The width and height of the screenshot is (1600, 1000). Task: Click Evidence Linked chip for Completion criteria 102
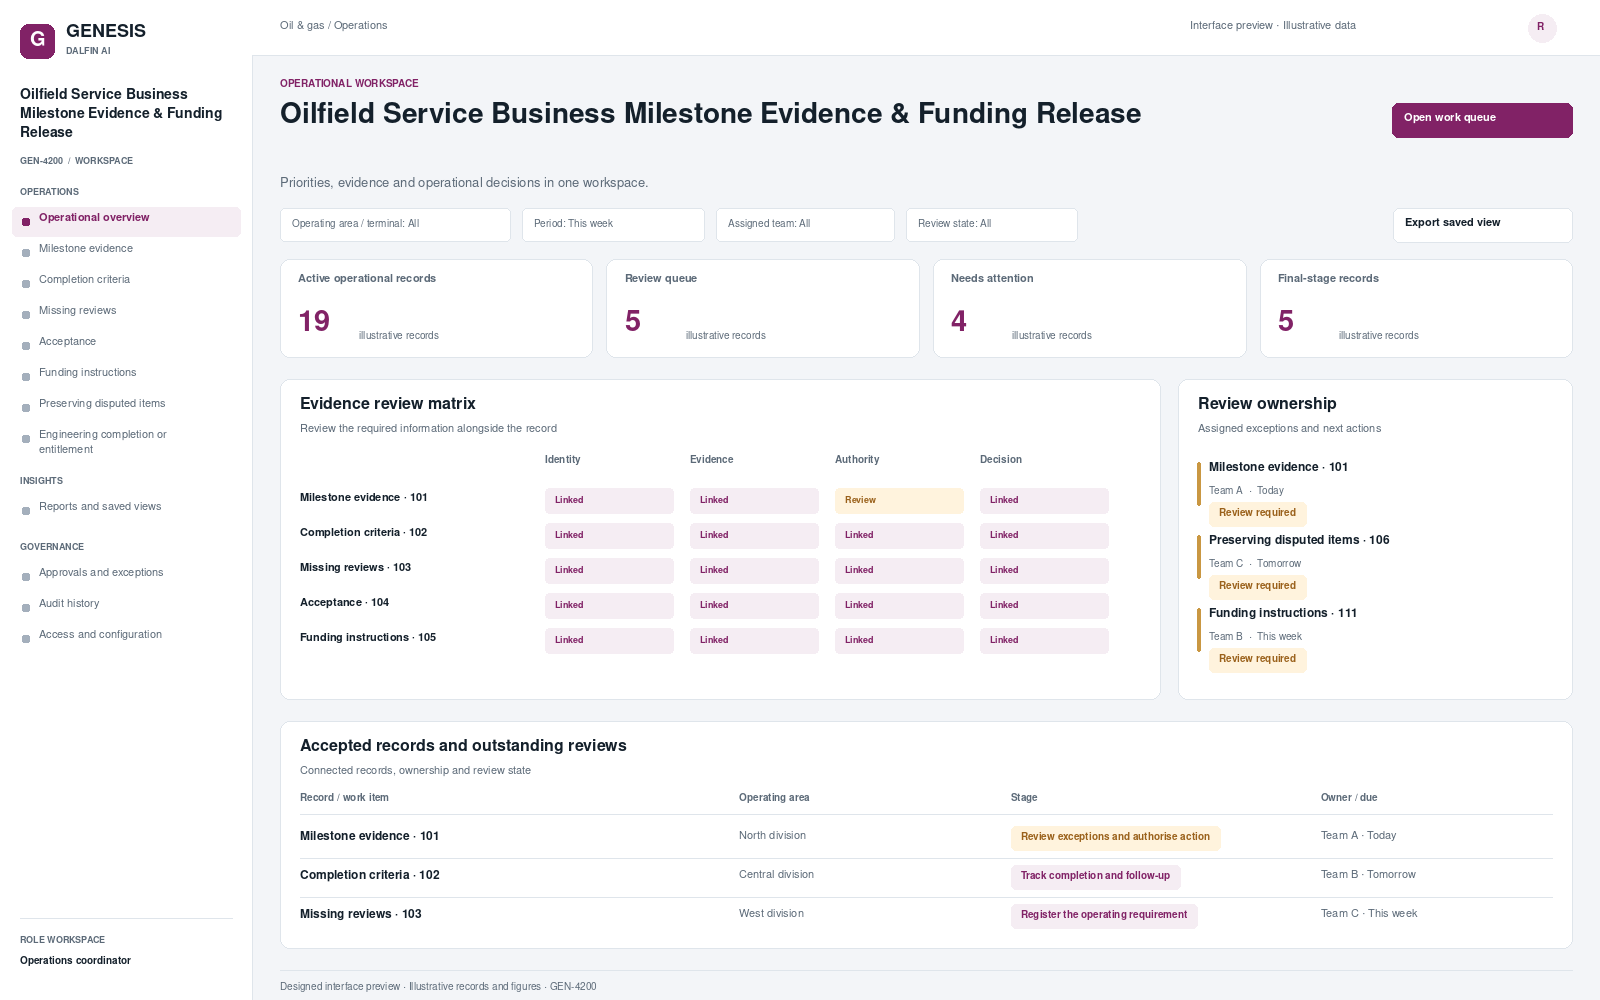[754, 536]
